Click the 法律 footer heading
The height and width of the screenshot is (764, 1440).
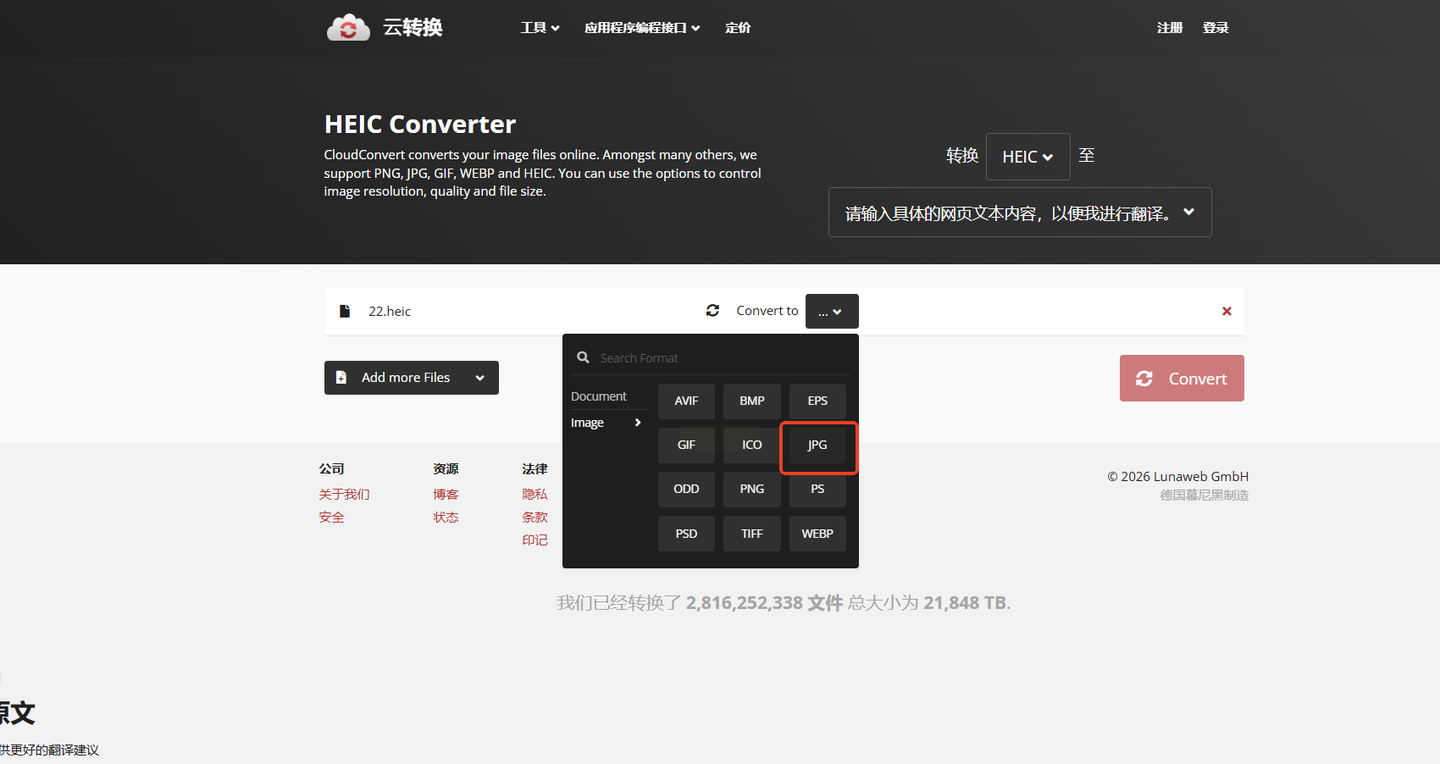click(x=535, y=468)
